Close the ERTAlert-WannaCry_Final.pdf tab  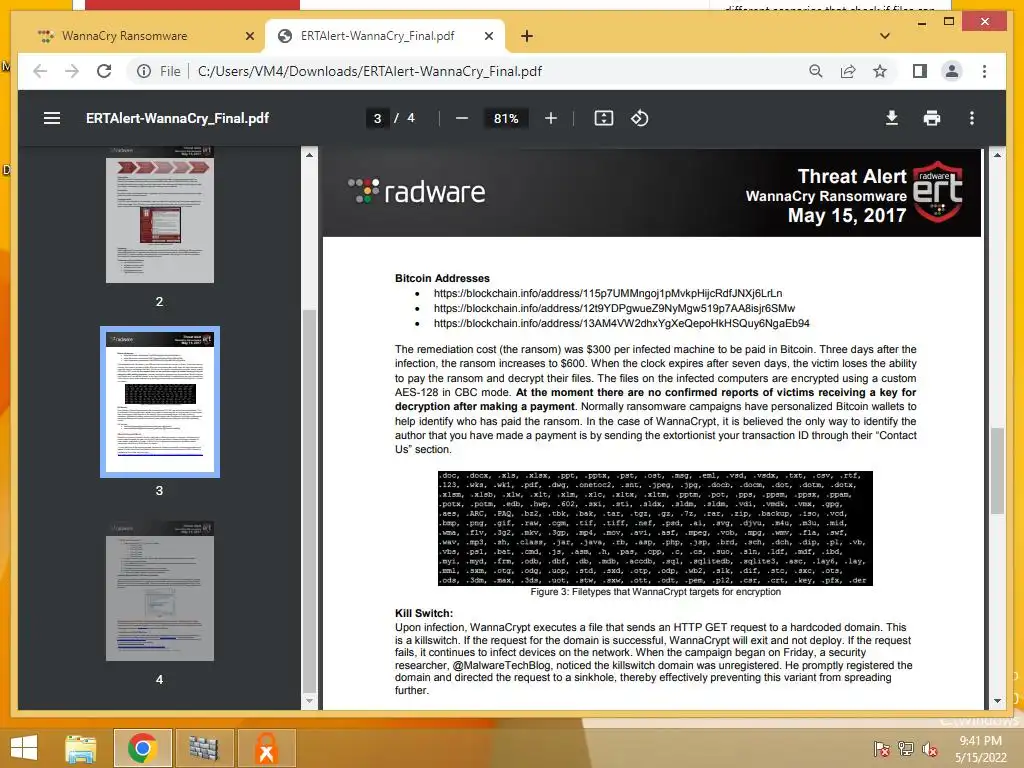(x=488, y=36)
